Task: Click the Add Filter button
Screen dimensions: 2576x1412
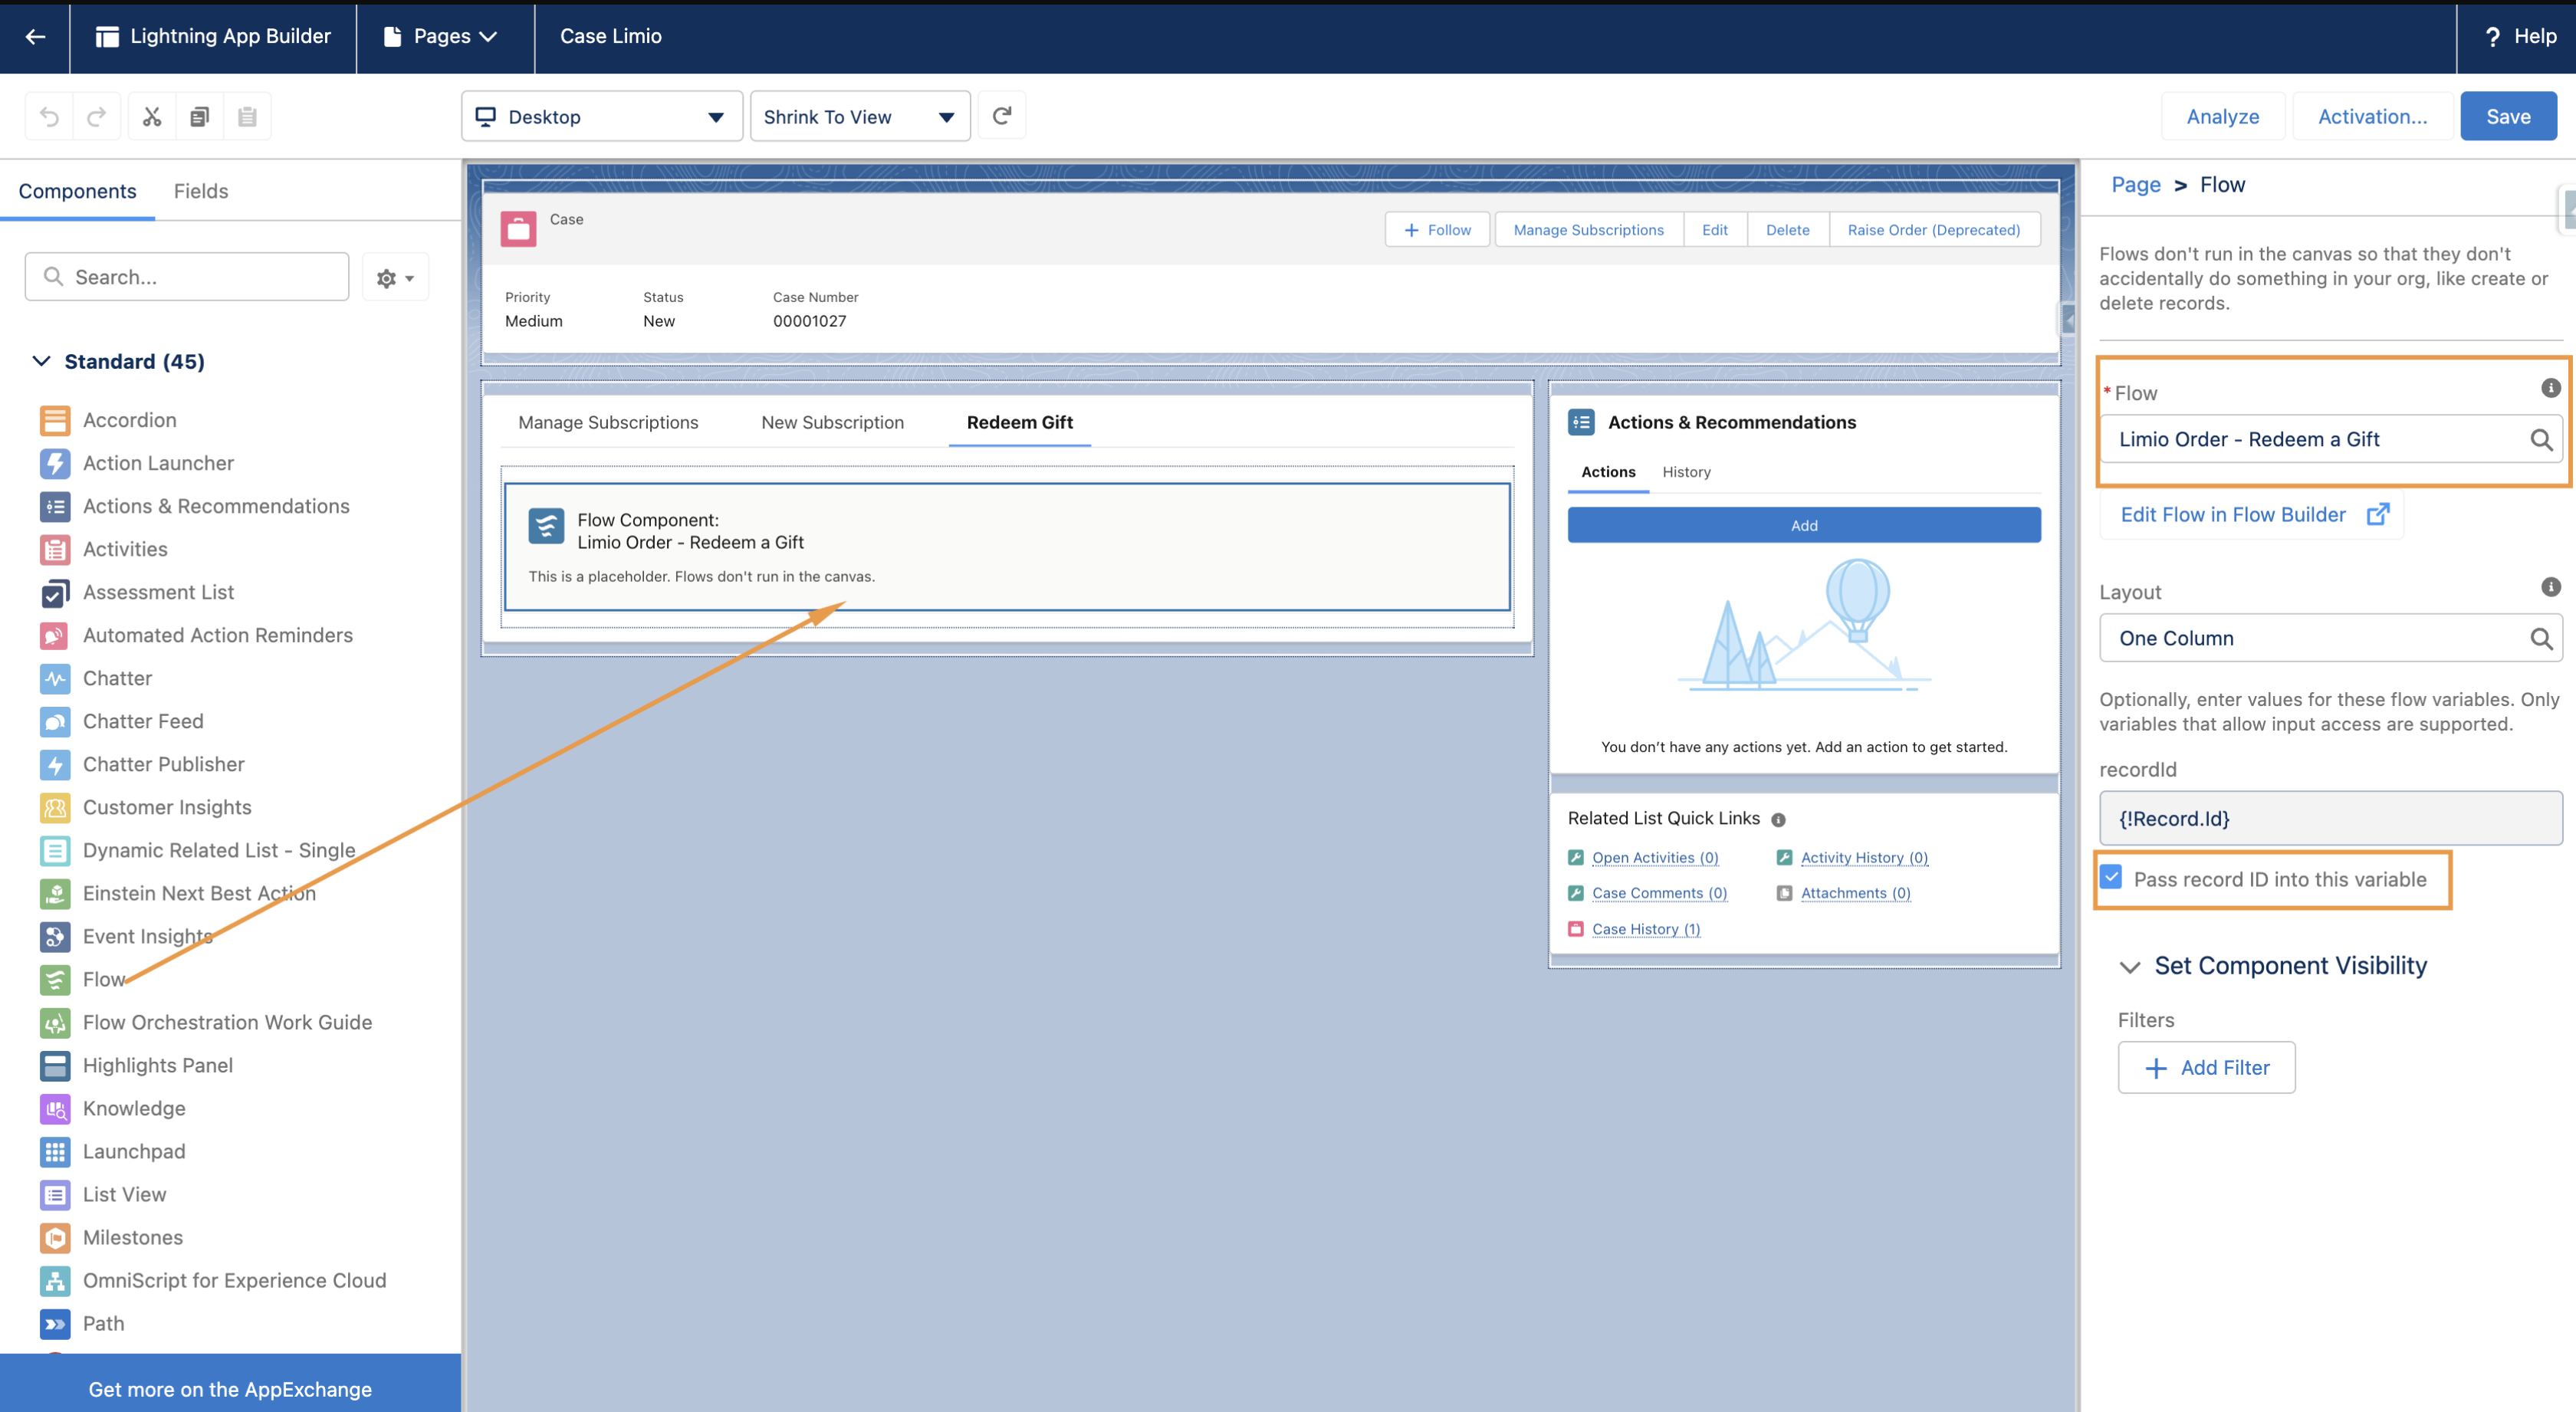Action: [2205, 1067]
